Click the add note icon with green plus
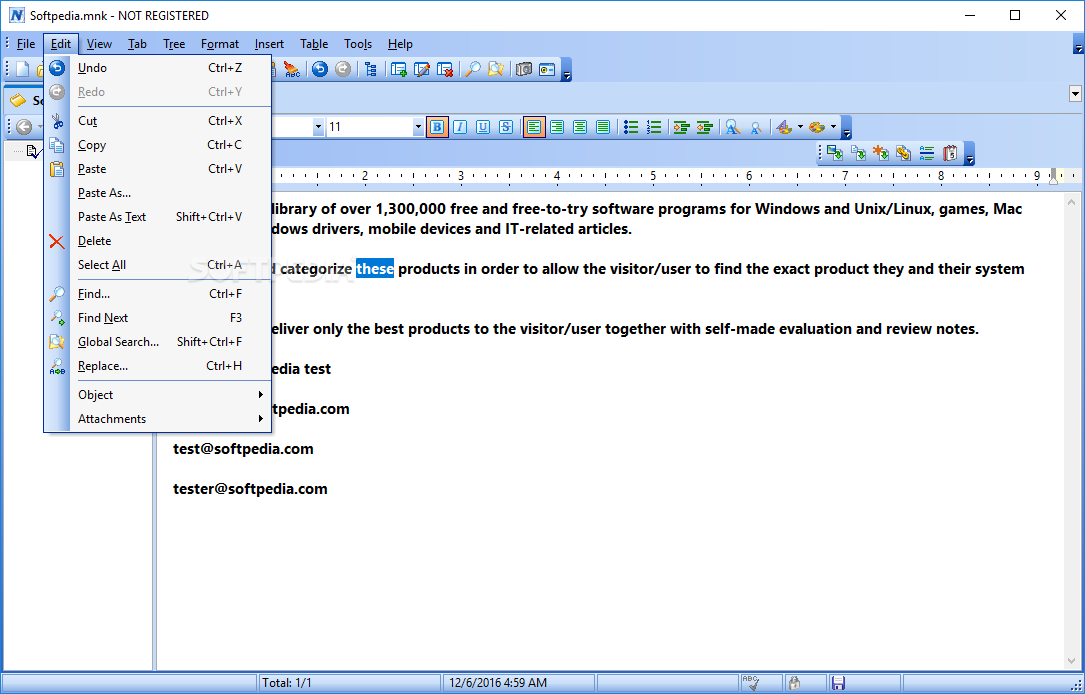Screen dimensions: 1085x694 coord(399,69)
